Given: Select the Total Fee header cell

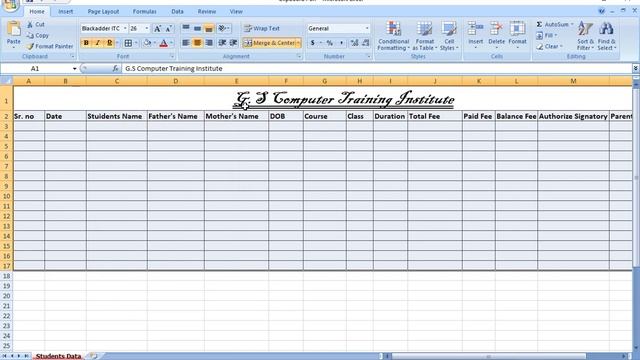Looking at the screenshot, I should 435,116.
